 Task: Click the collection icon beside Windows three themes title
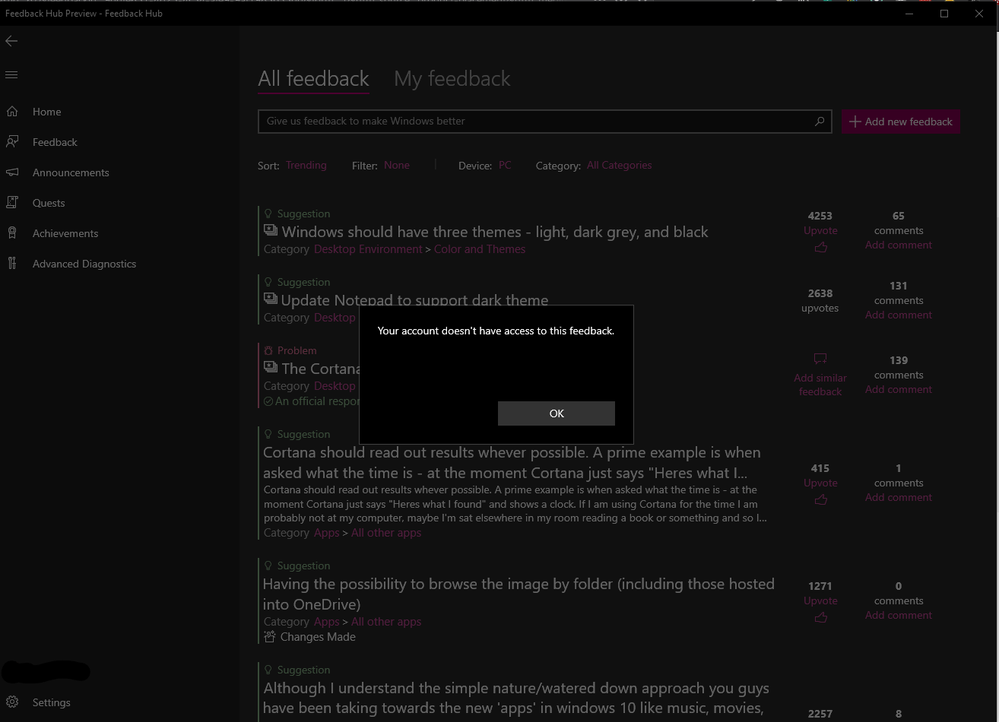pos(271,230)
